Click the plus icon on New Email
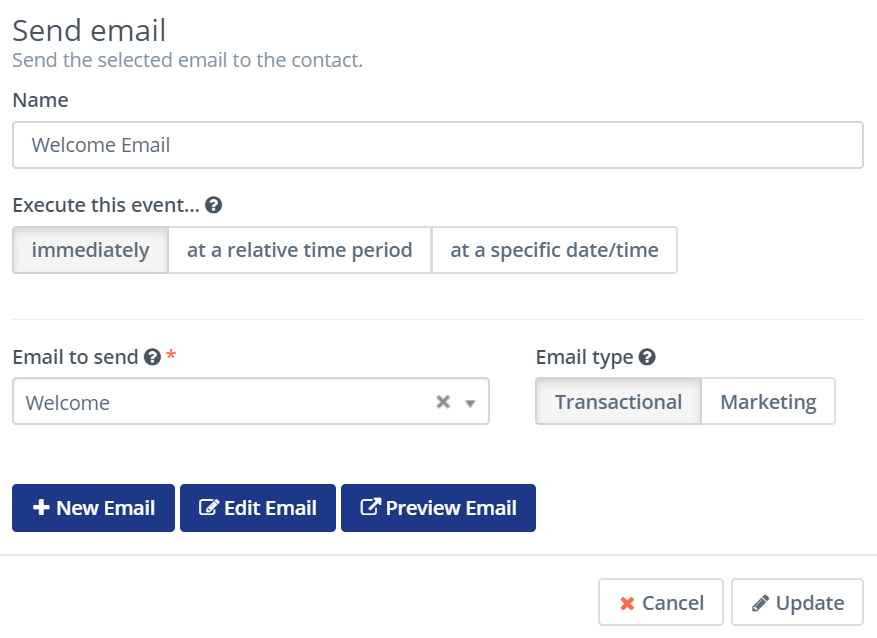Image resolution: width=877 pixels, height=638 pixels. pos(41,508)
